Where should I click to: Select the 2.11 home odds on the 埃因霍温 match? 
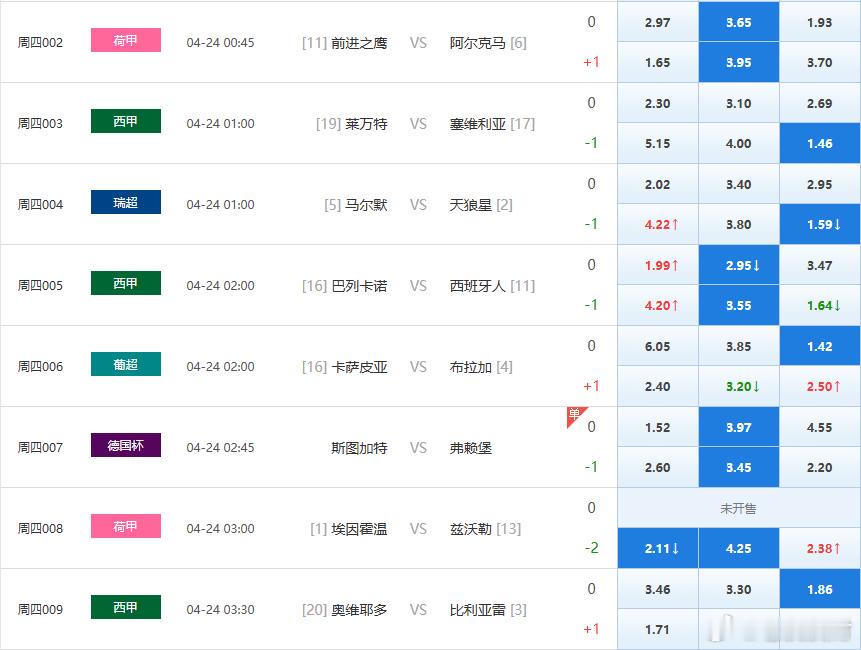point(657,548)
